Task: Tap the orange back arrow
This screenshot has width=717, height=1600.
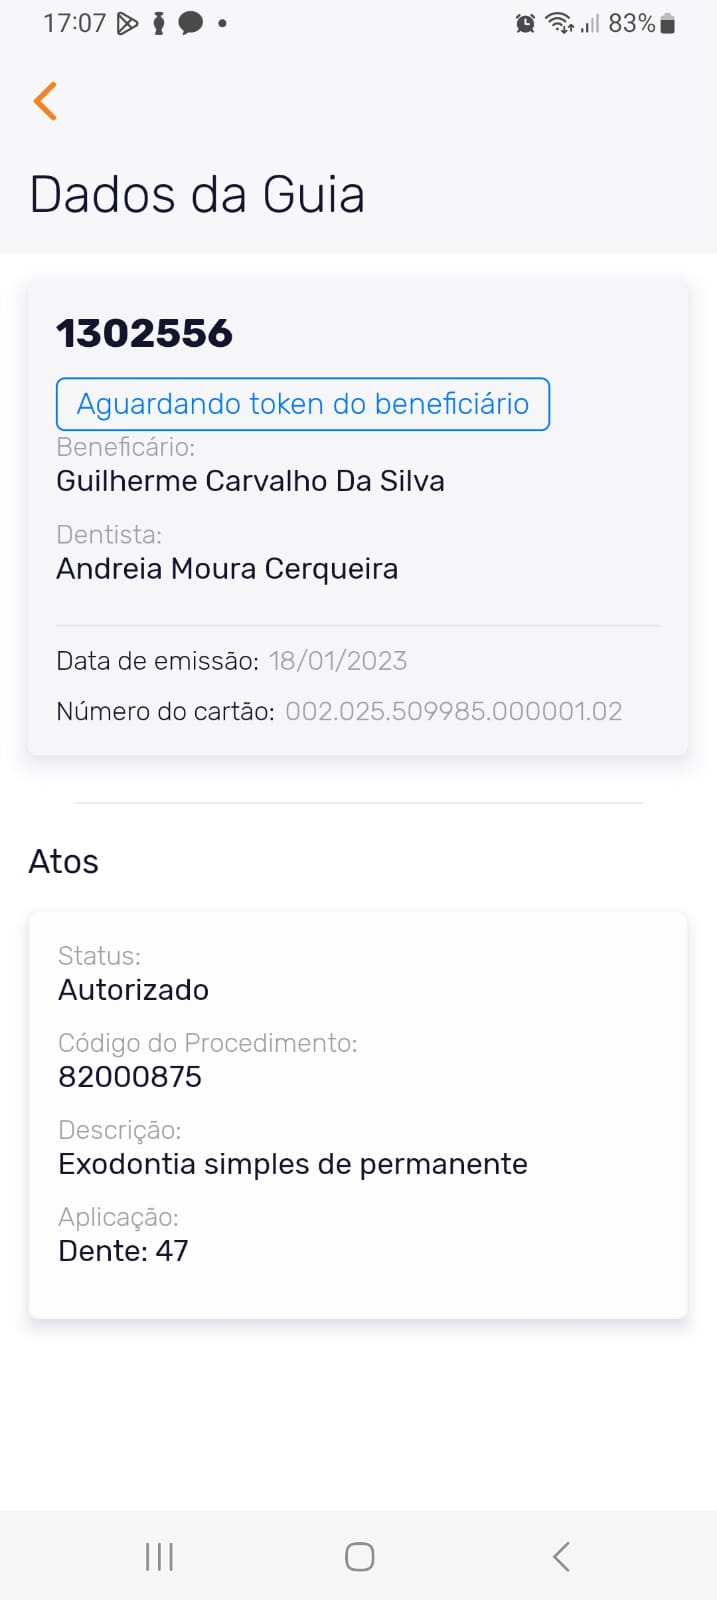Action: pyautogui.click(x=45, y=101)
